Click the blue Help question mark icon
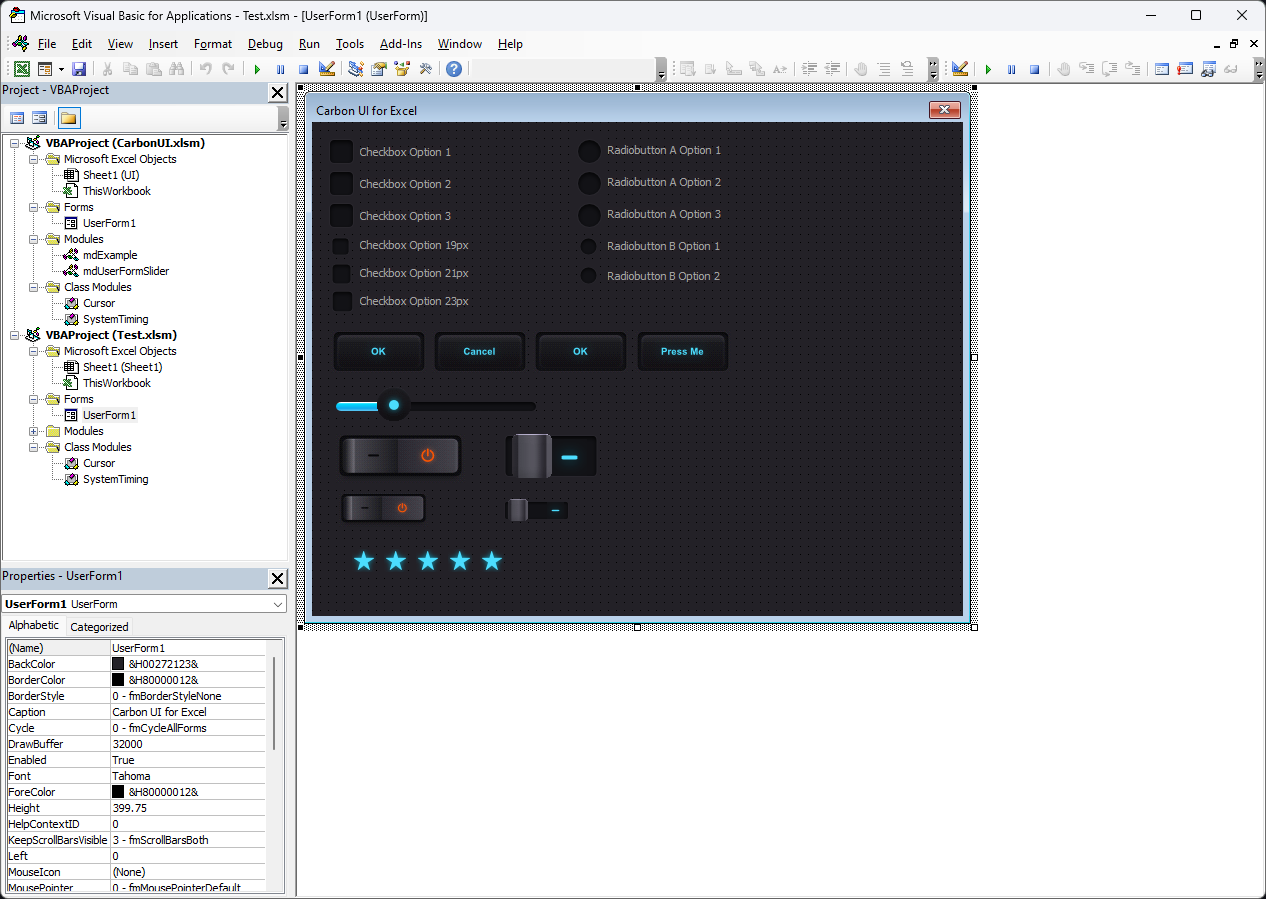 (x=454, y=69)
